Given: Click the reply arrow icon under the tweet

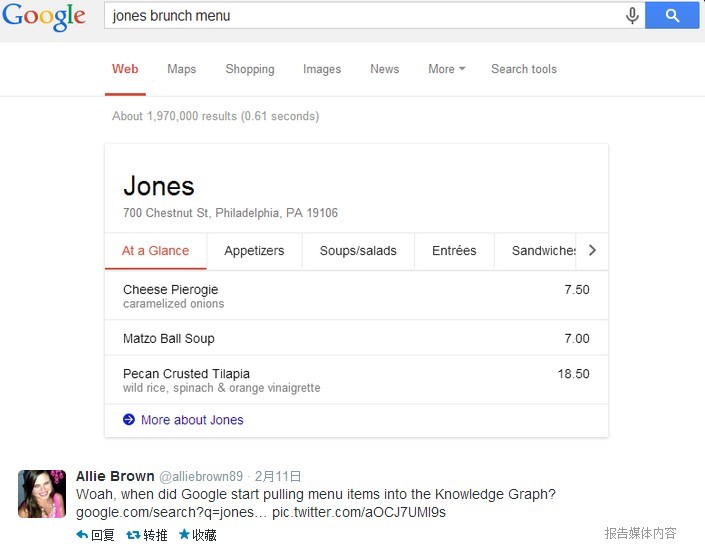Looking at the screenshot, I should (x=82, y=535).
